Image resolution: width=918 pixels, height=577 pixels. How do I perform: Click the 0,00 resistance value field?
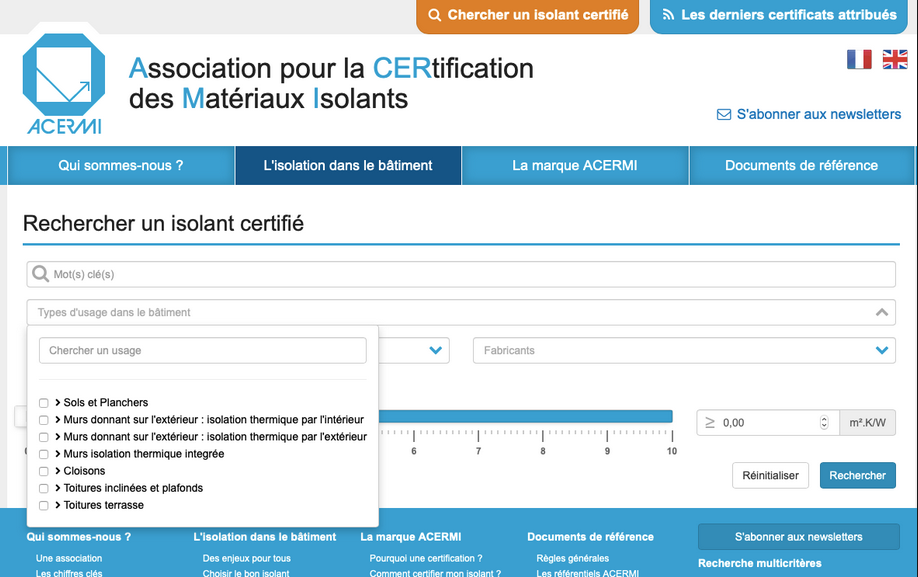768,423
